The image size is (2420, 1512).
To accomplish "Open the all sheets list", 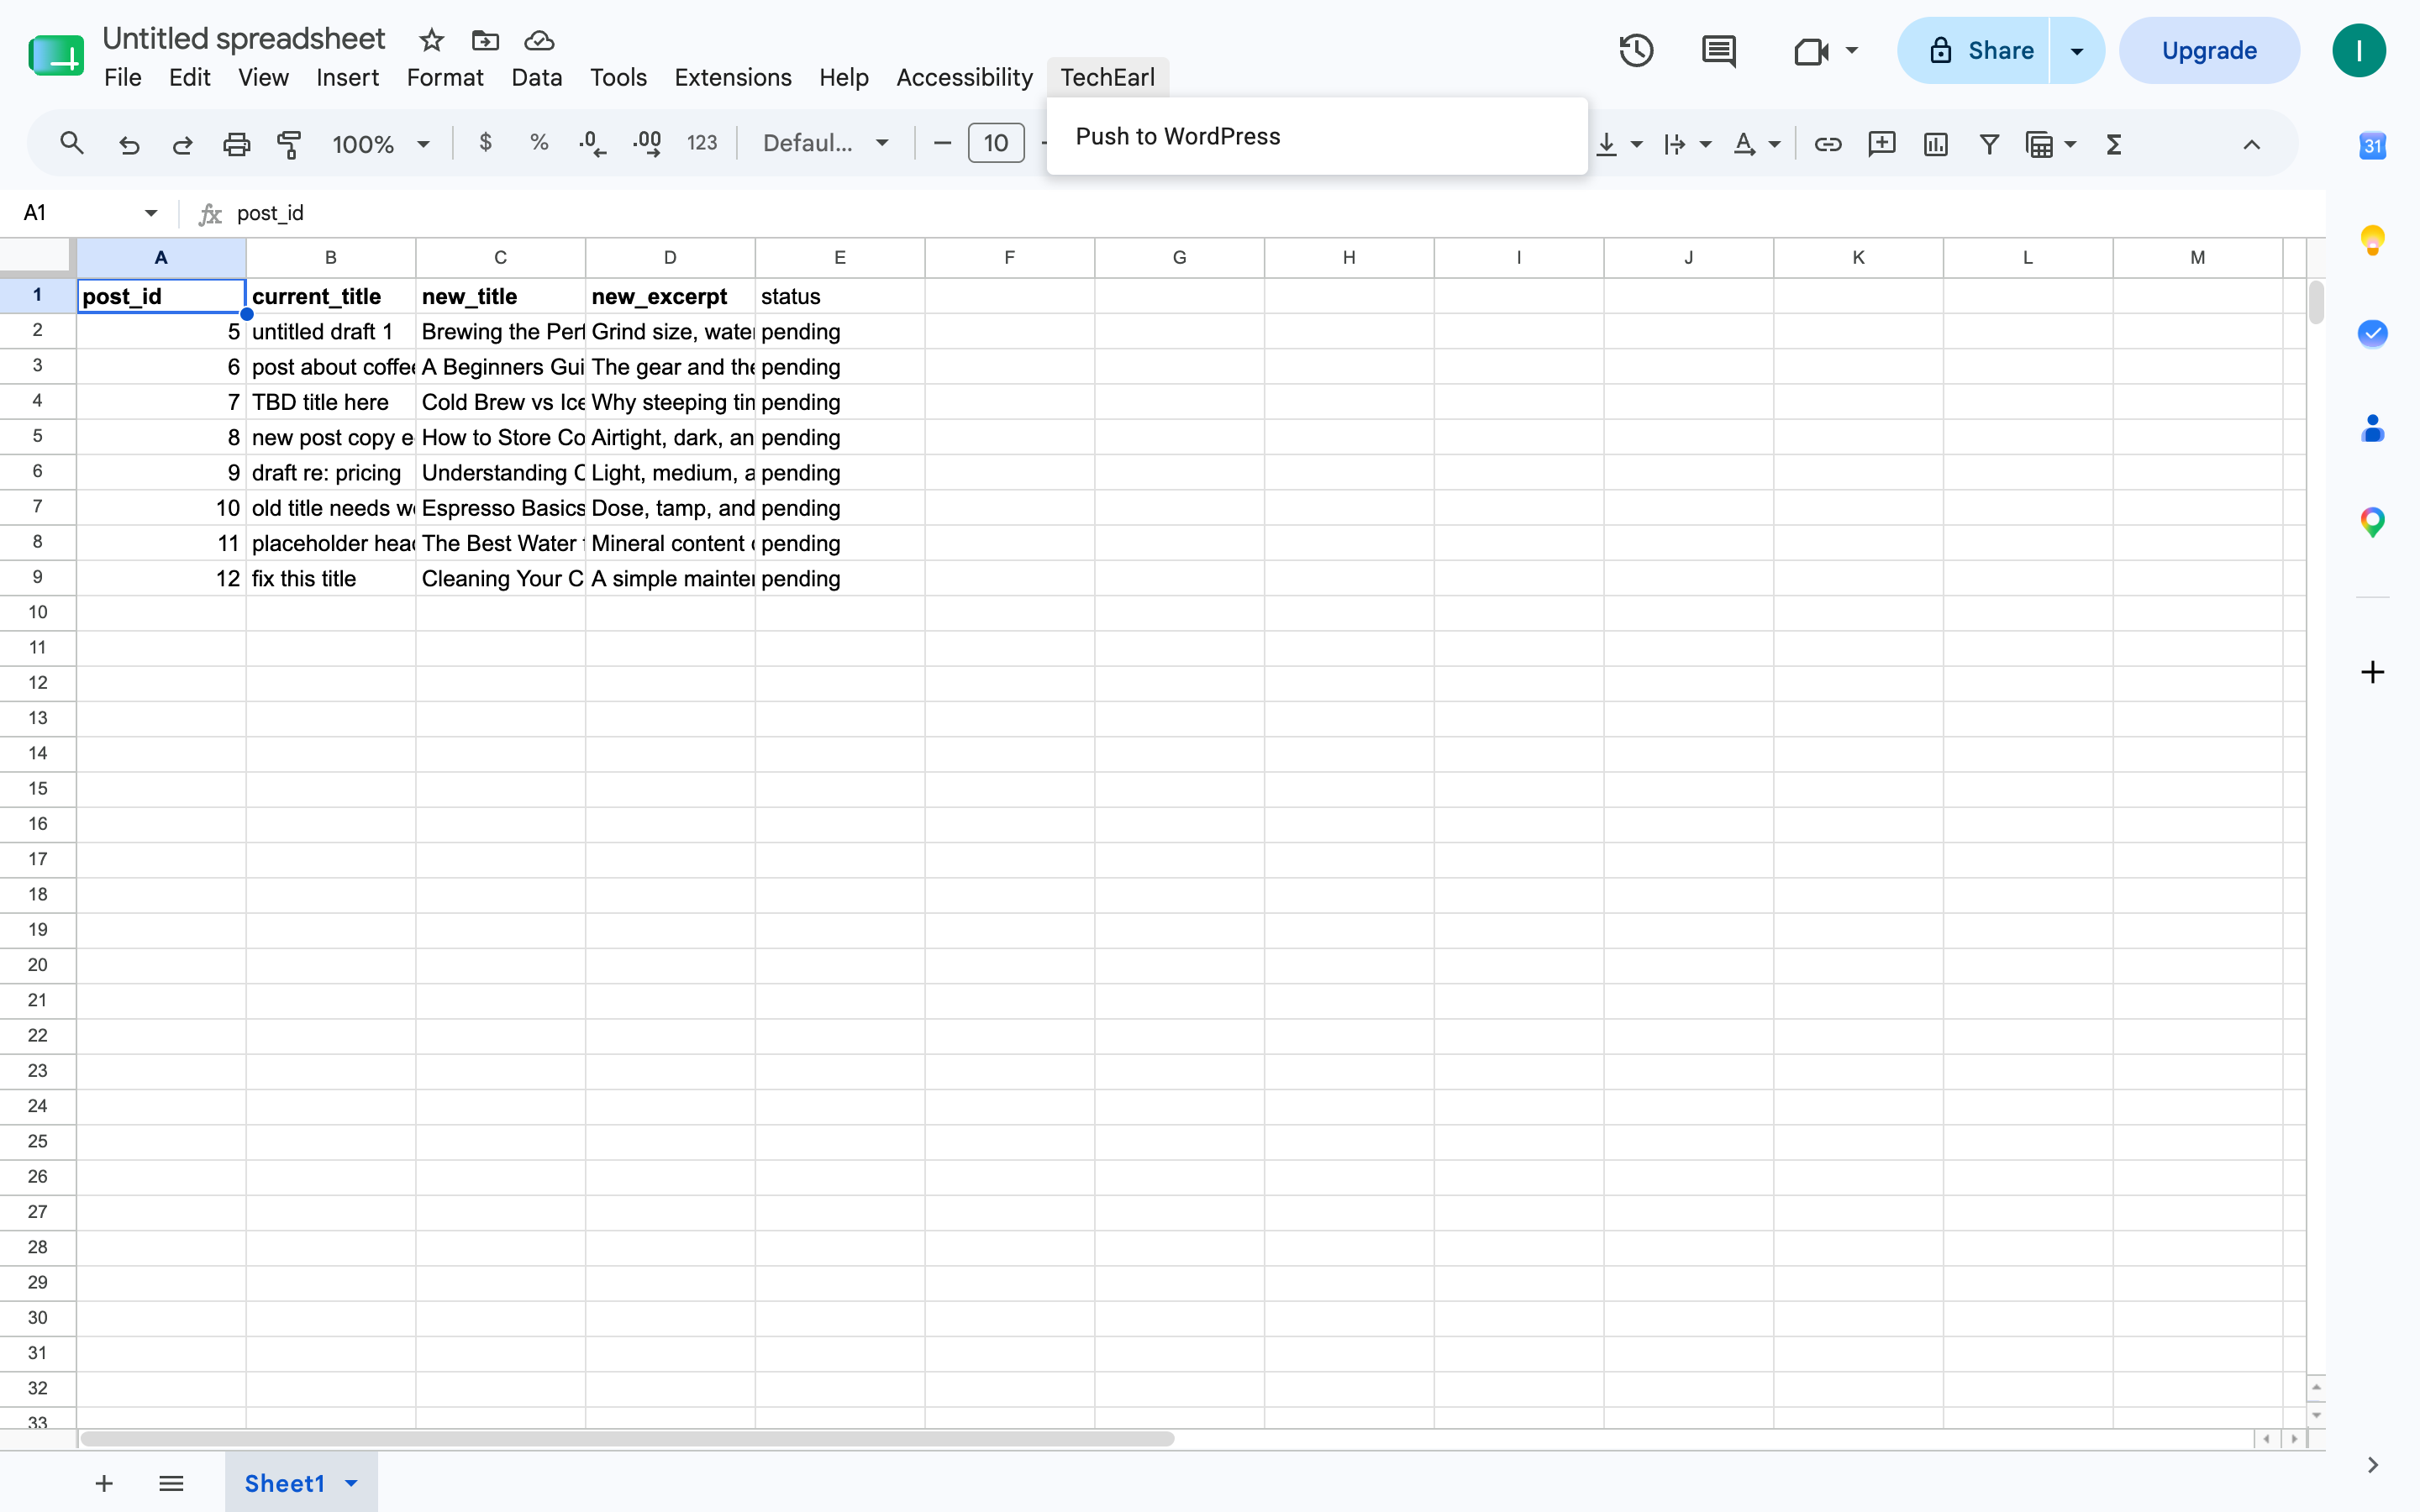I will [171, 1483].
